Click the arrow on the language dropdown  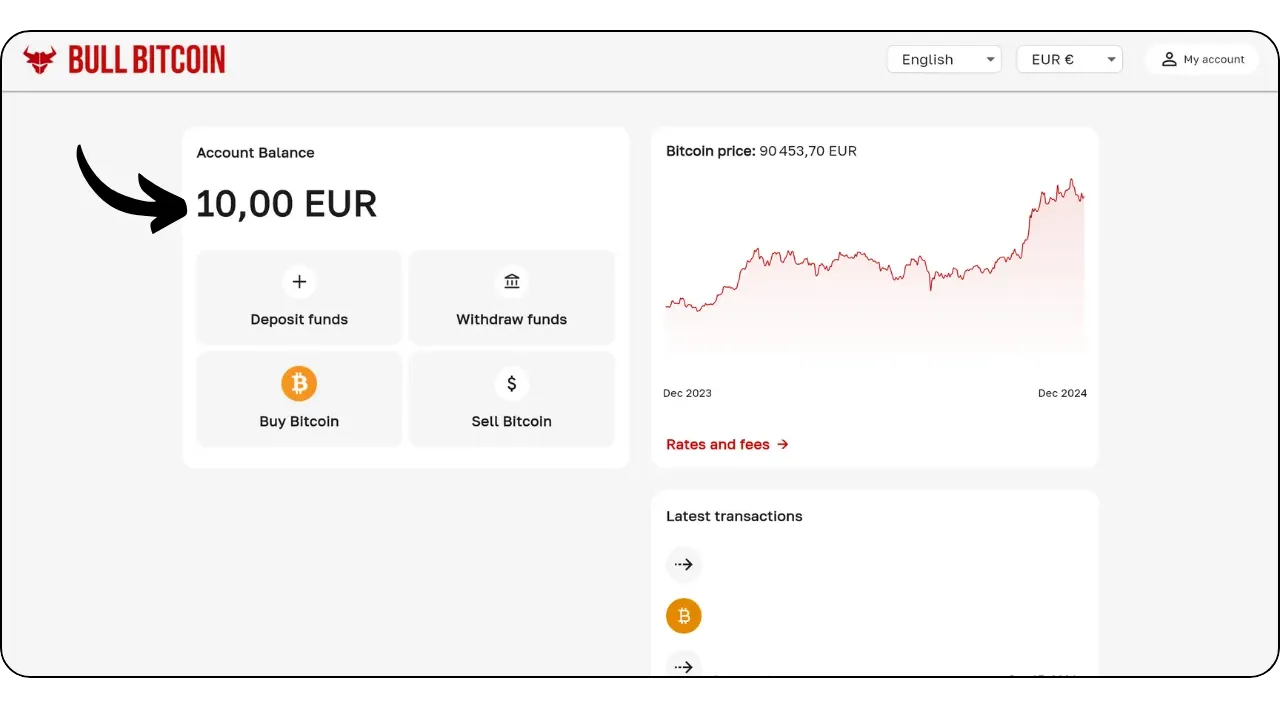[990, 60]
